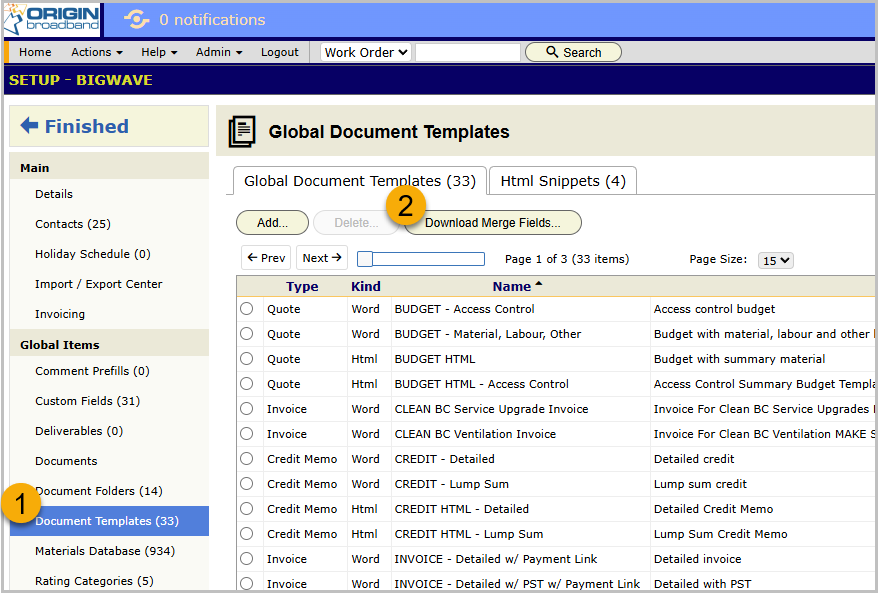Open Deliverables (0) in sidebar

pos(79,431)
